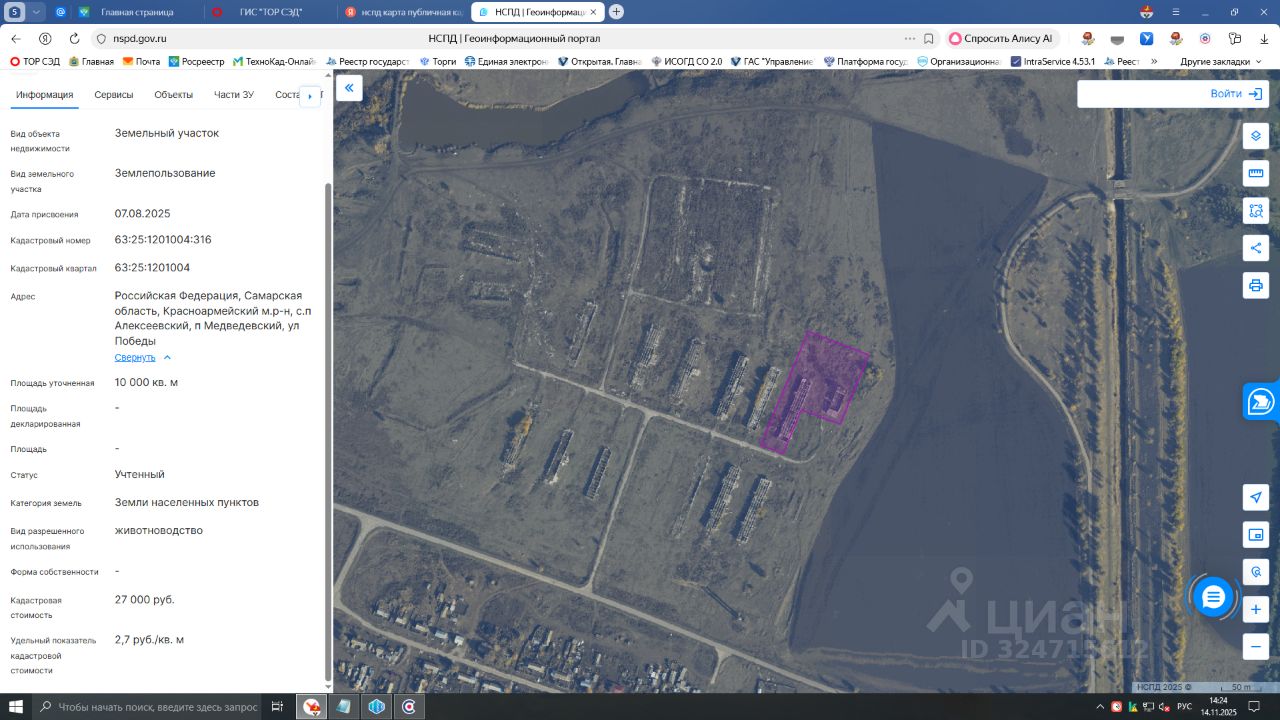This screenshot has width=1280, height=720.
Task: Open the IntraService 4.53.1 bookmark
Action: (x=1053, y=61)
